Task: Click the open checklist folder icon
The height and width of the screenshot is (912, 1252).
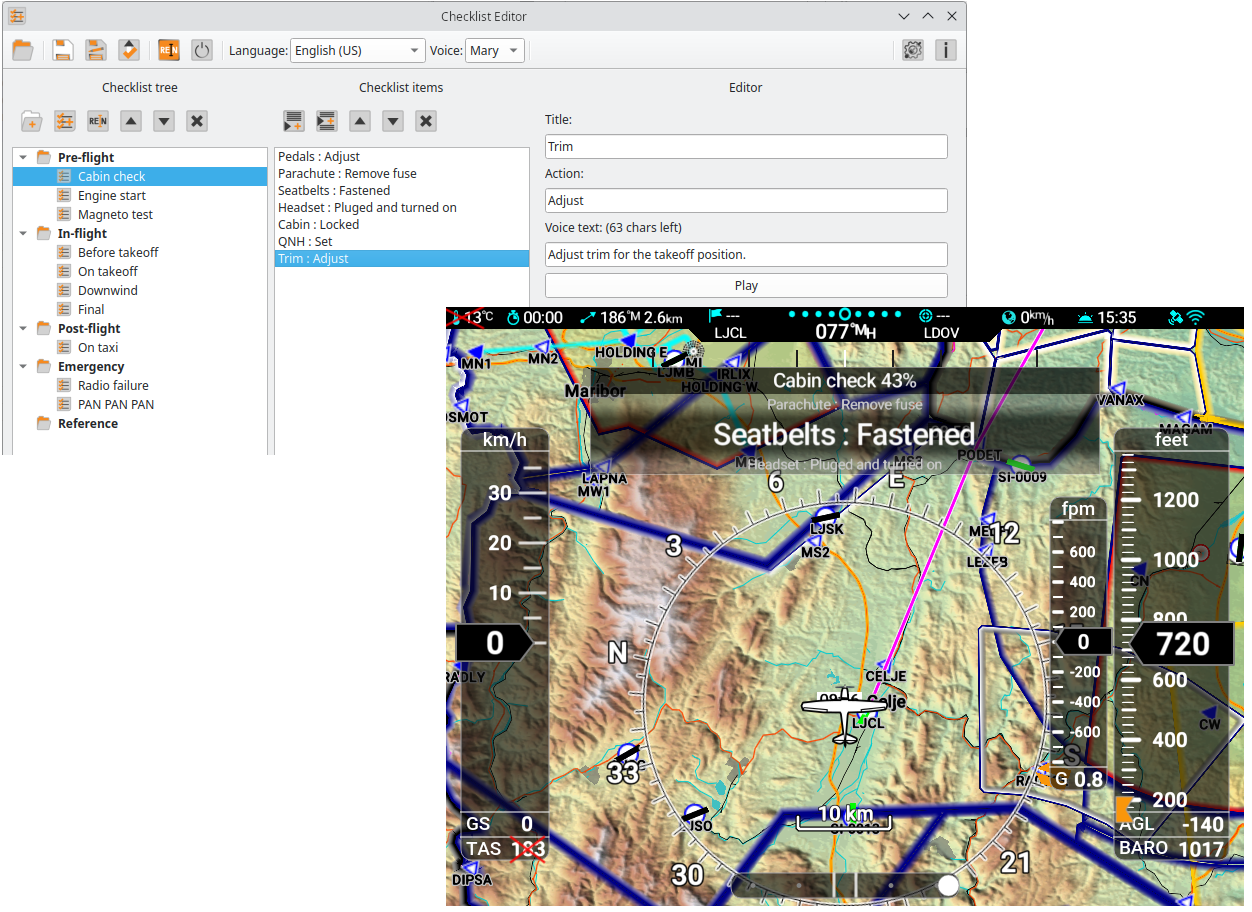Action: pos(23,50)
